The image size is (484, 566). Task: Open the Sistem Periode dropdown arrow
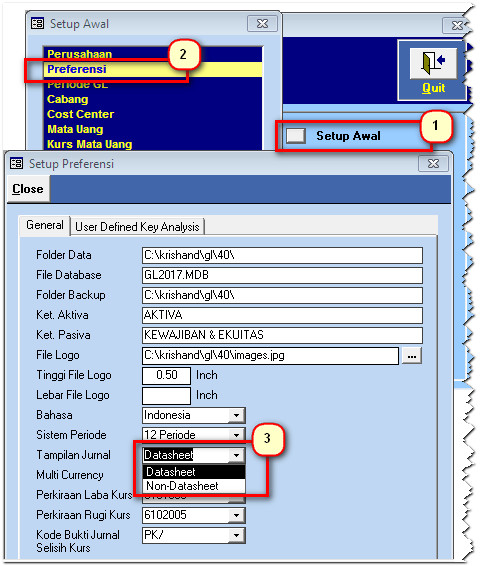236,435
